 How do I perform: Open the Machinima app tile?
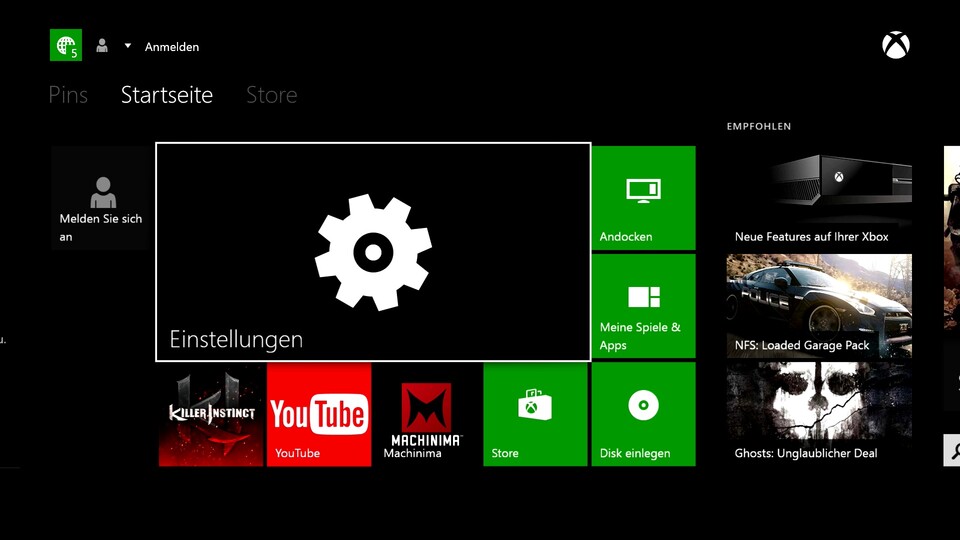pos(426,414)
